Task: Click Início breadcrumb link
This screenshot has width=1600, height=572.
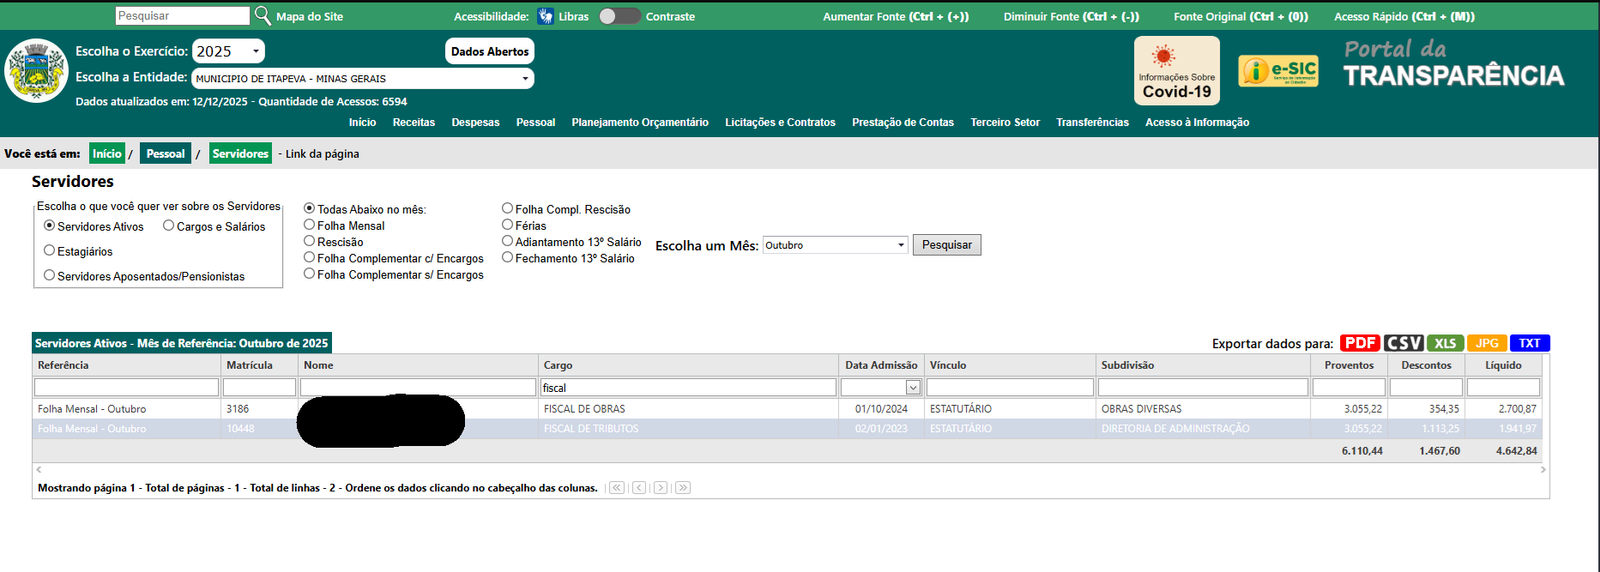Action: [107, 153]
